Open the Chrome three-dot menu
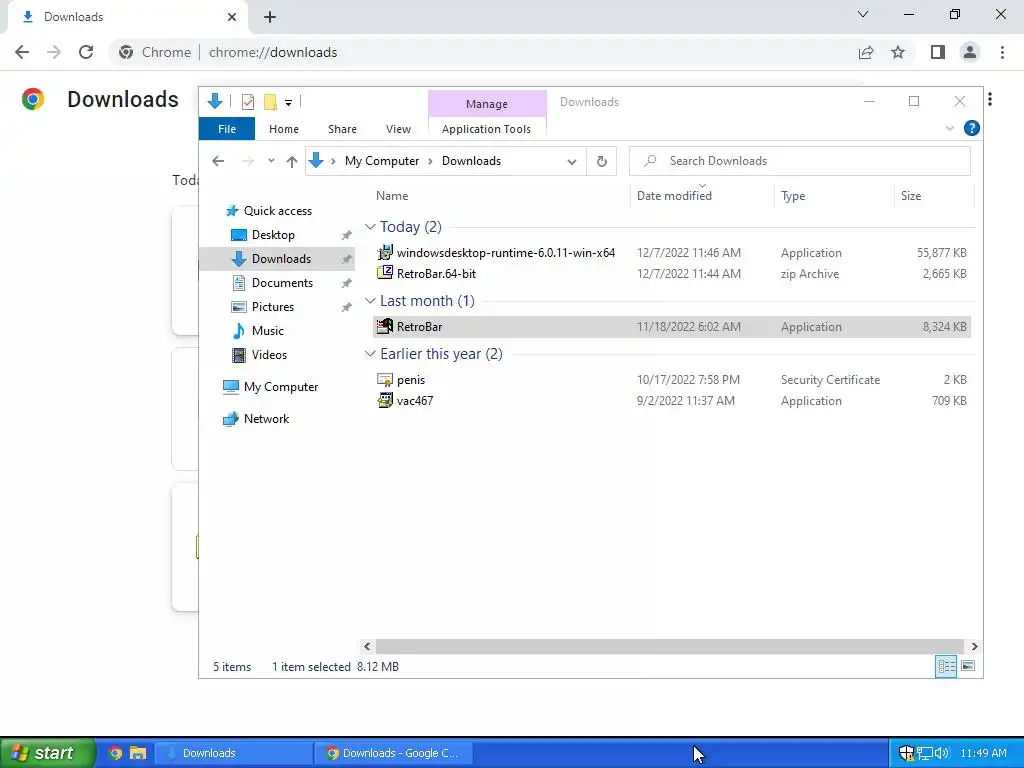The height and width of the screenshot is (768, 1024). click(1002, 52)
